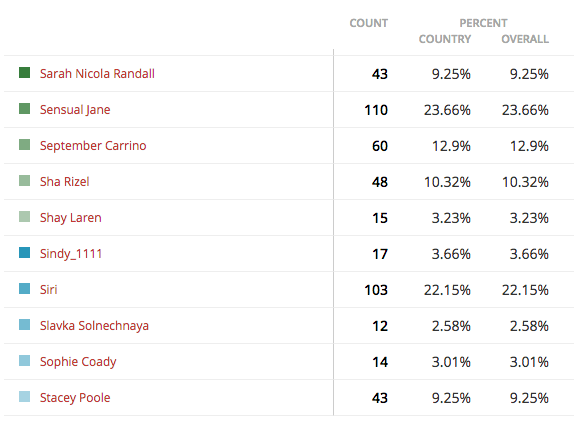Screen dimensions: 574x438
Task: Click the September Carrino name link
Action: [x=93, y=146]
